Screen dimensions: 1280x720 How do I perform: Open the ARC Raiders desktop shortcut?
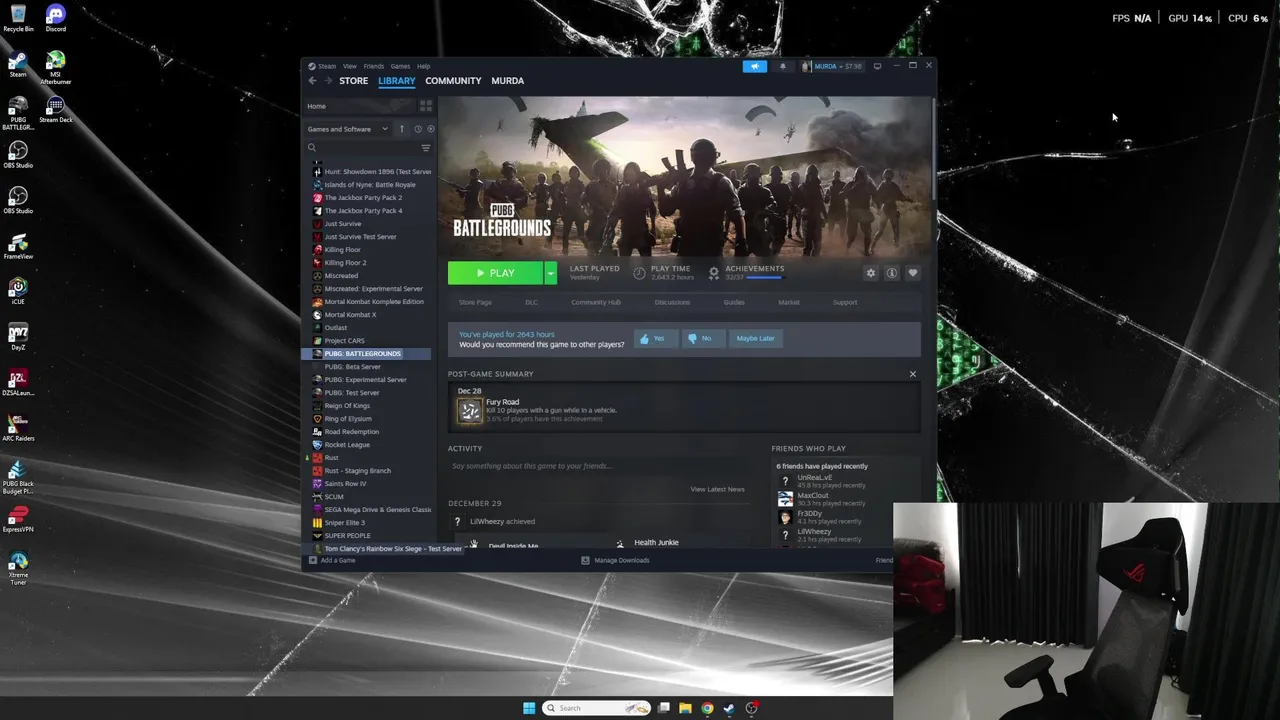[18, 426]
